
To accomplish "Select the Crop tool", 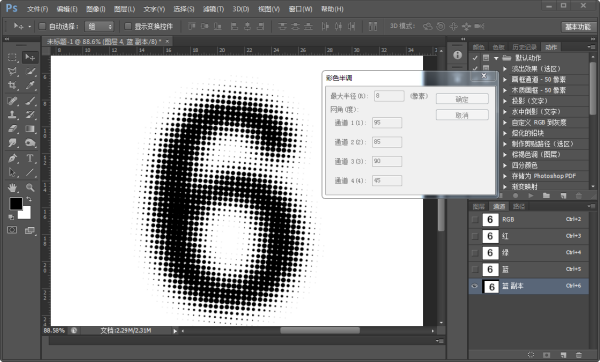I will (12, 85).
